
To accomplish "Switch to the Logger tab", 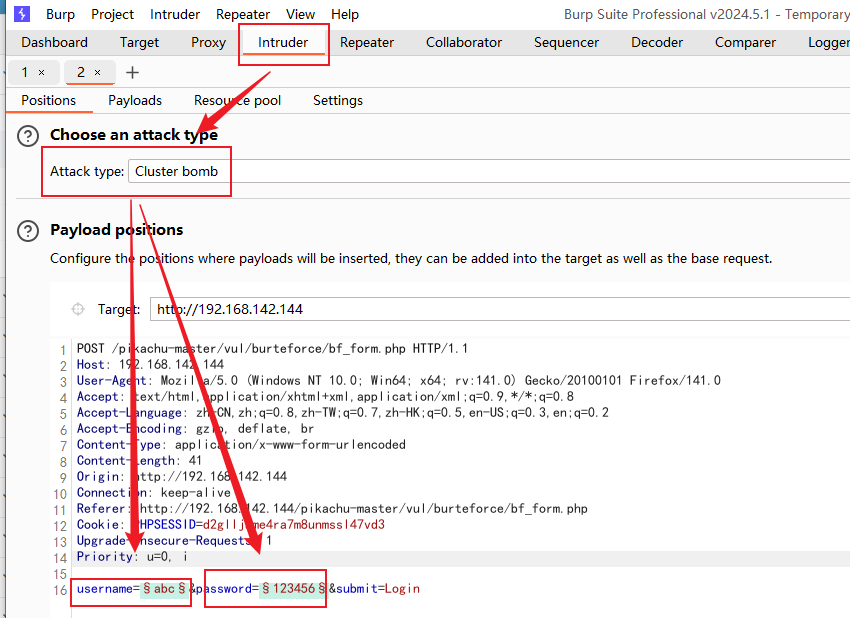I will [828, 42].
